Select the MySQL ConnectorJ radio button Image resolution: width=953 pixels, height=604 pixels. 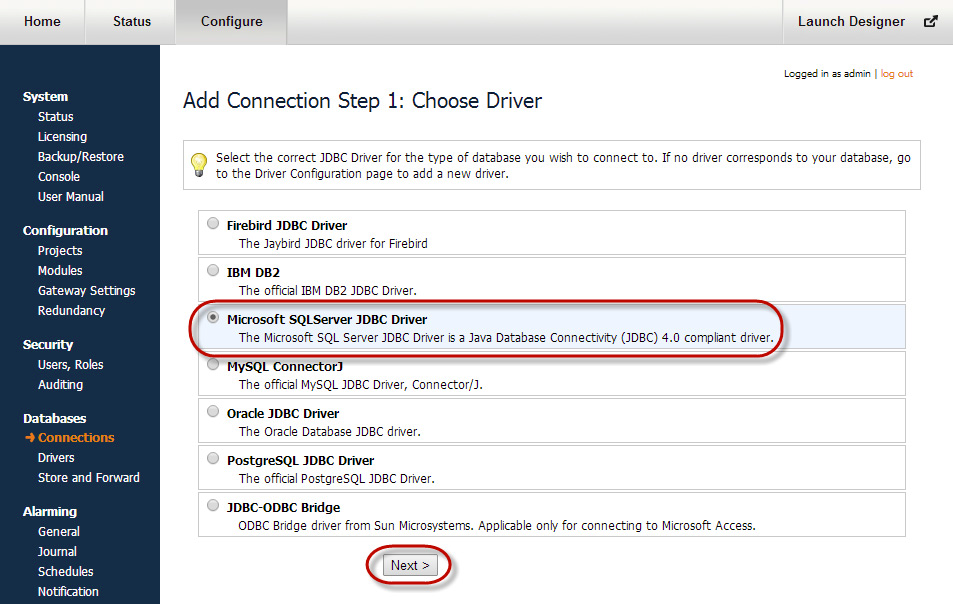point(213,364)
